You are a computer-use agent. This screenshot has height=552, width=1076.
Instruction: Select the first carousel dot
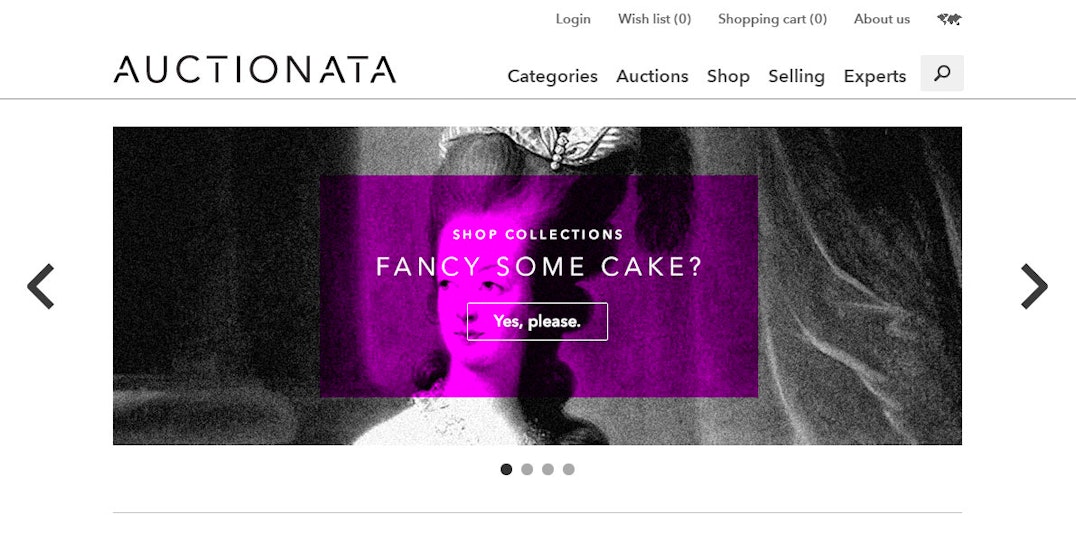click(506, 470)
